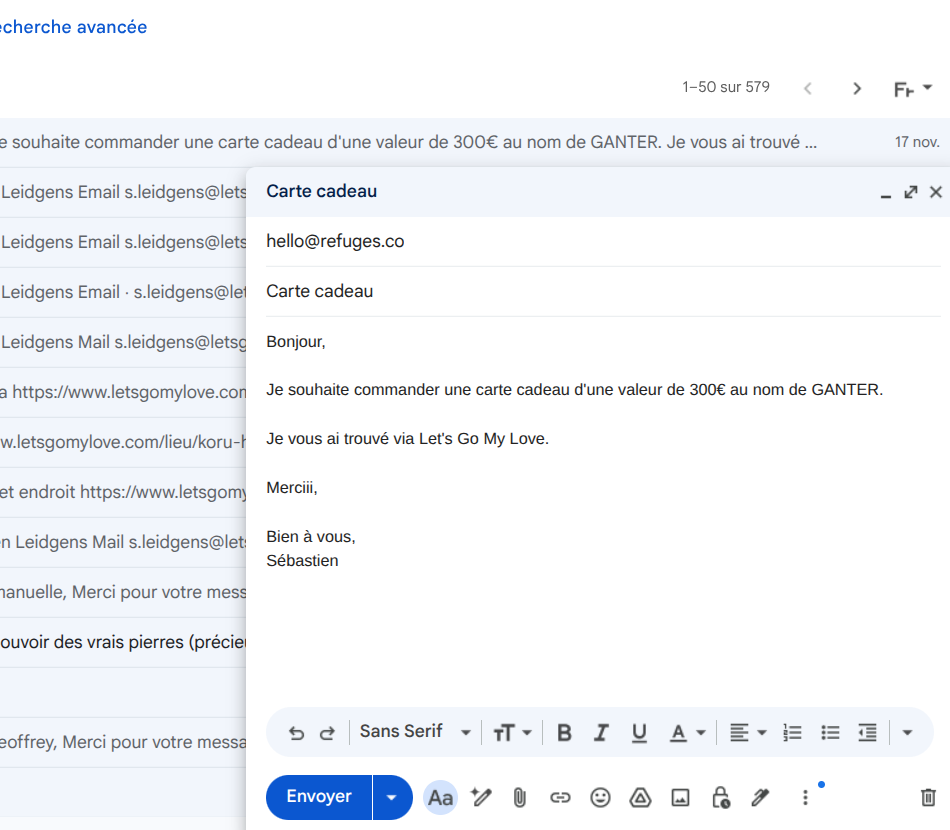Click the Envoyer send button

tap(319, 797)
